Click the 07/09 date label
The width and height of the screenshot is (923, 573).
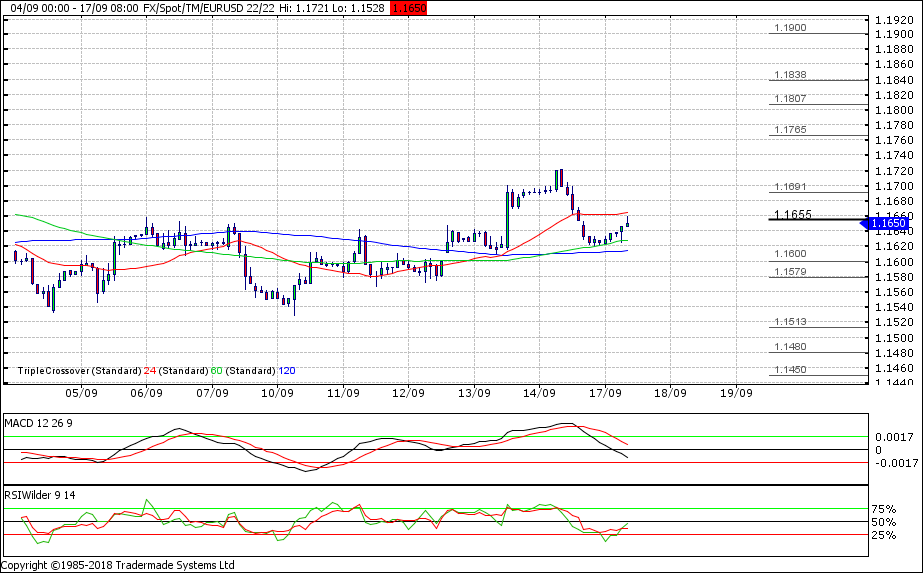pos(212,393)
